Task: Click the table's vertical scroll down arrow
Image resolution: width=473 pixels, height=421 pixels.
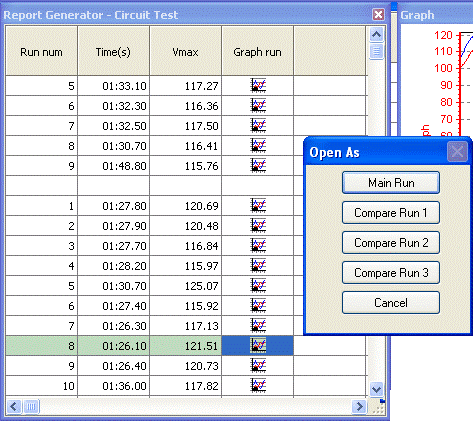Action: click(x=376, y=389)
